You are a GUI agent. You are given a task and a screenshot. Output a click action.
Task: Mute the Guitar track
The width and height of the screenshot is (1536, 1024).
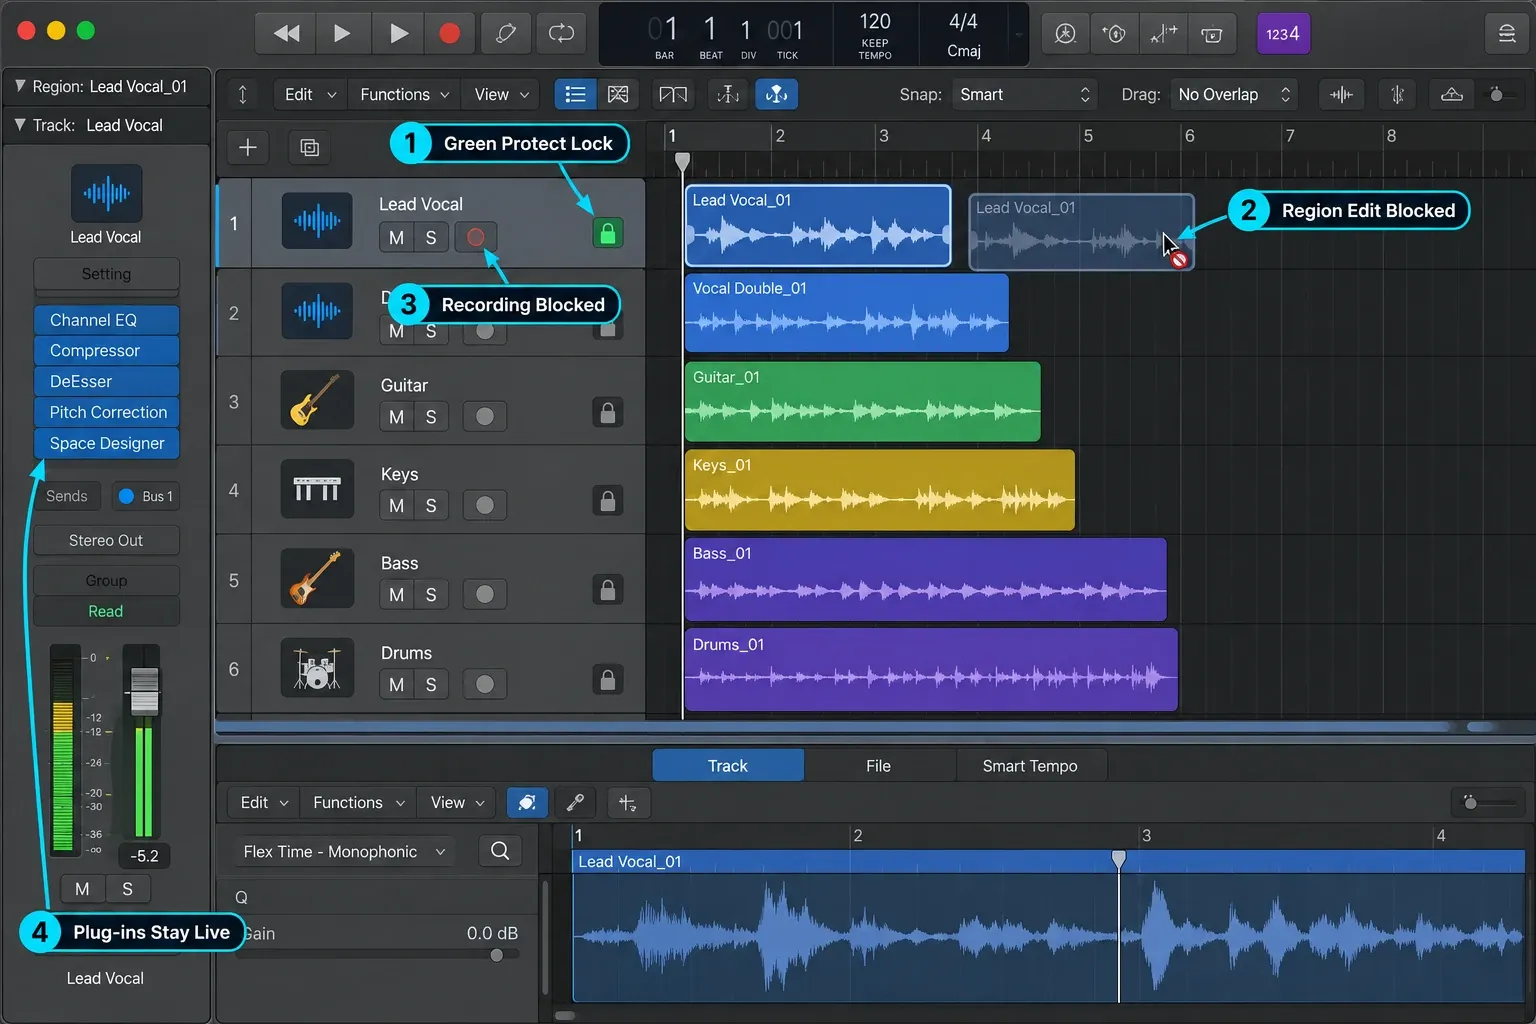coord(397,416)
